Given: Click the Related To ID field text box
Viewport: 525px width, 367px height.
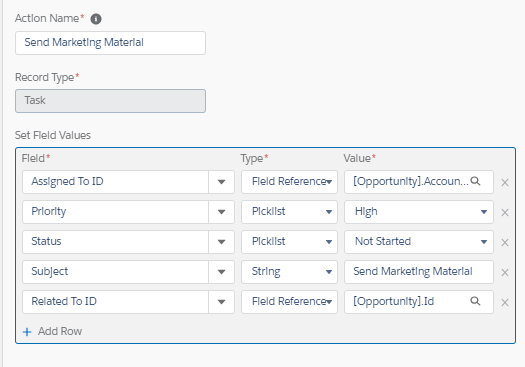Looking at the screenshot, I should [x=116, y=302].
